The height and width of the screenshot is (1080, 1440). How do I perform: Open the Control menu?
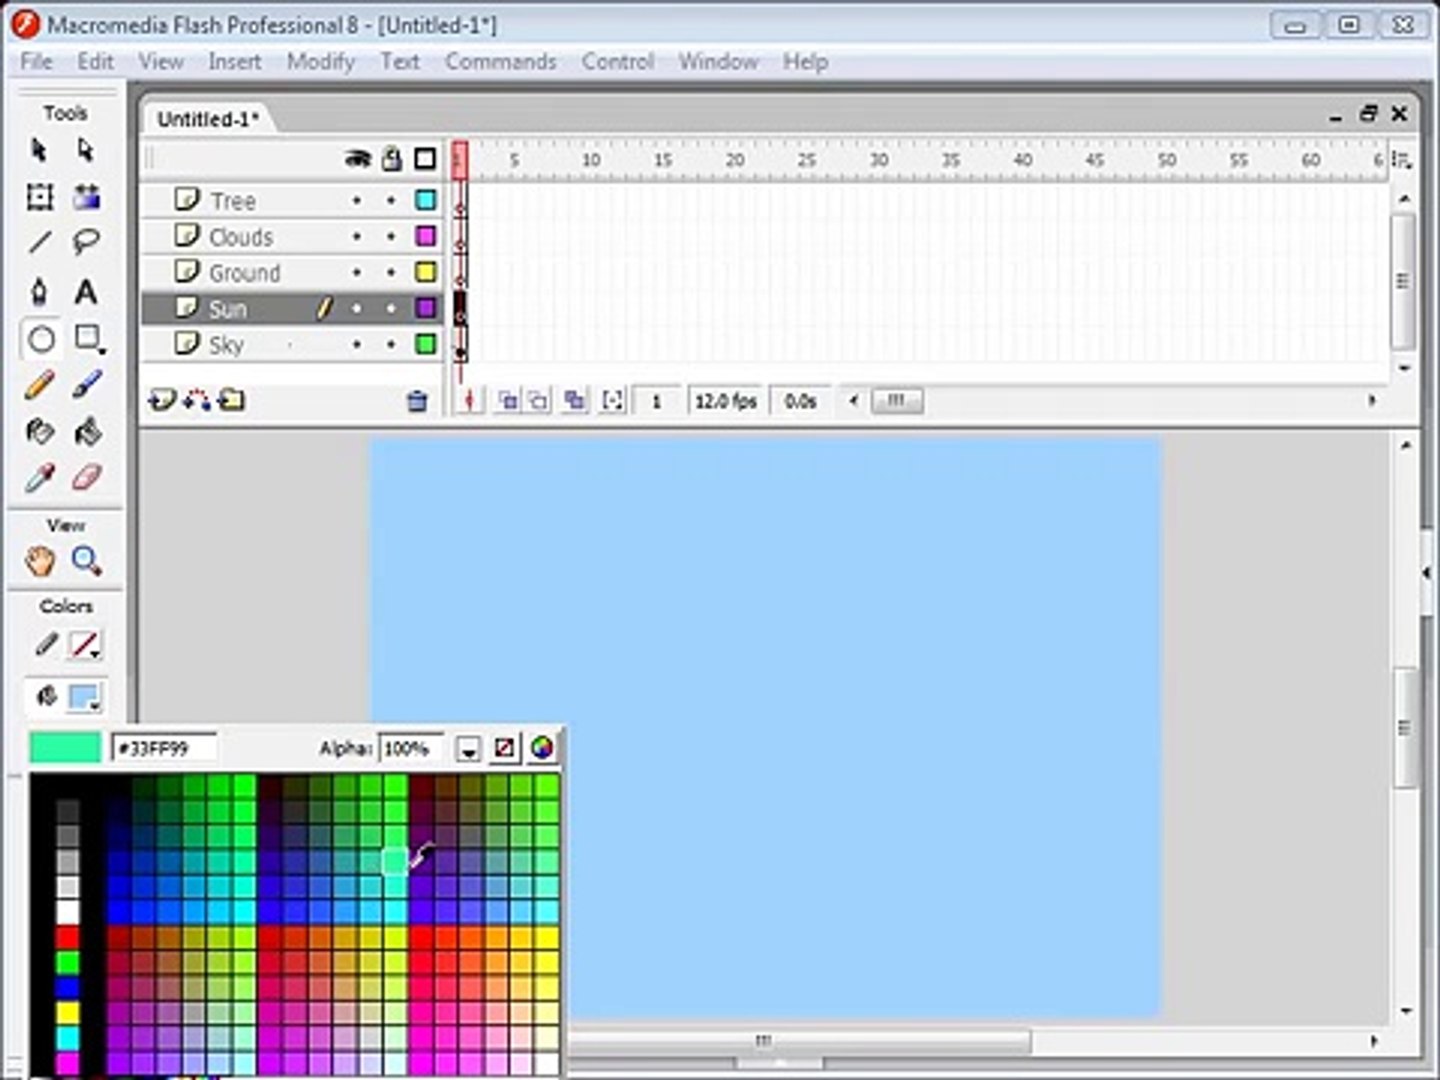tap(618, 62)
